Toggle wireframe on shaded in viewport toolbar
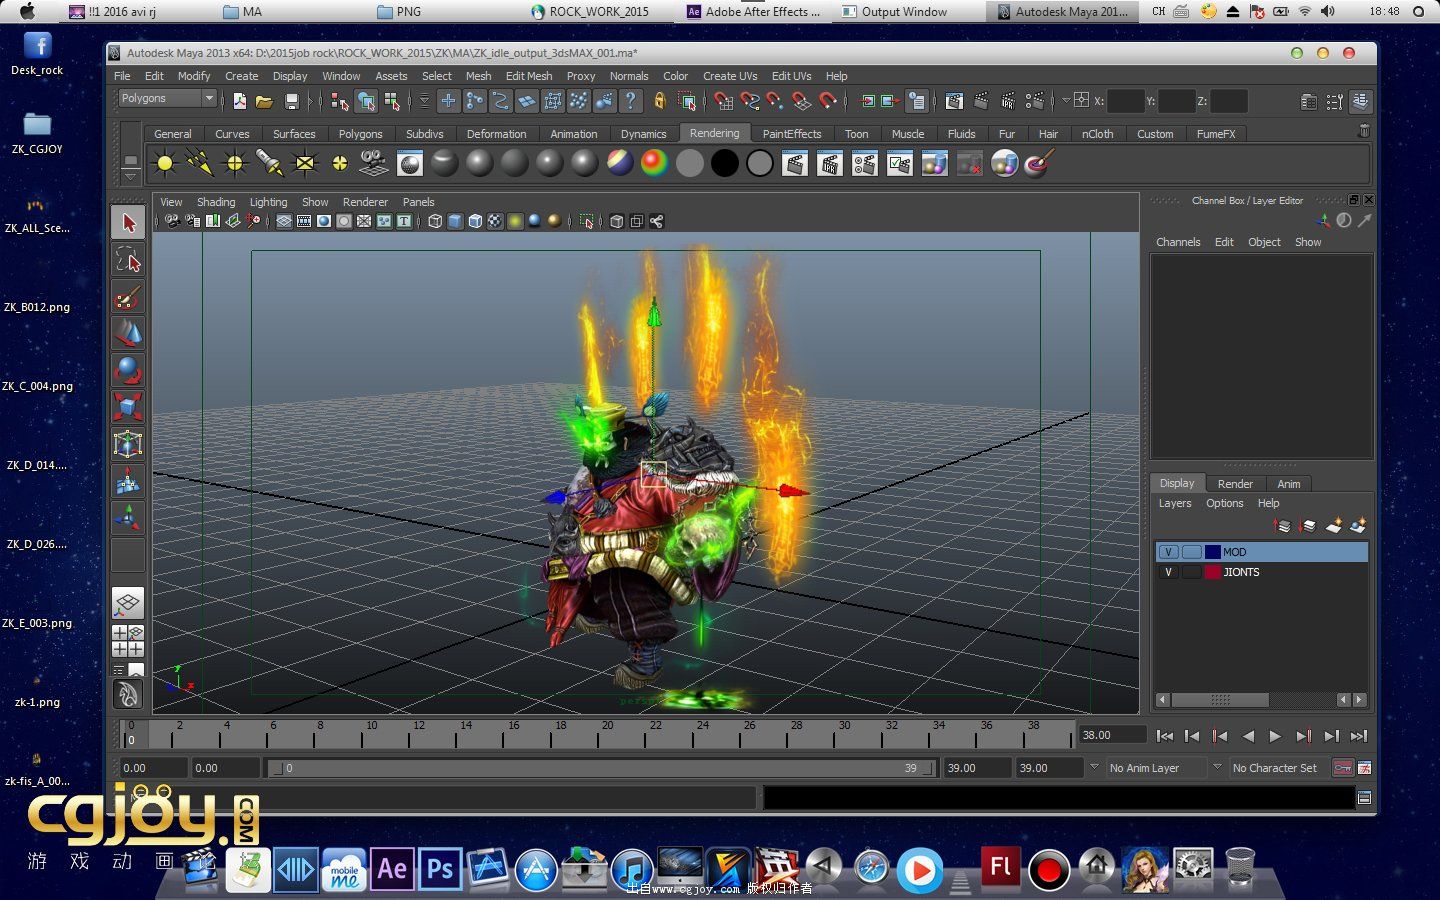The image size is (1440, 900). [x=475, y=221]
